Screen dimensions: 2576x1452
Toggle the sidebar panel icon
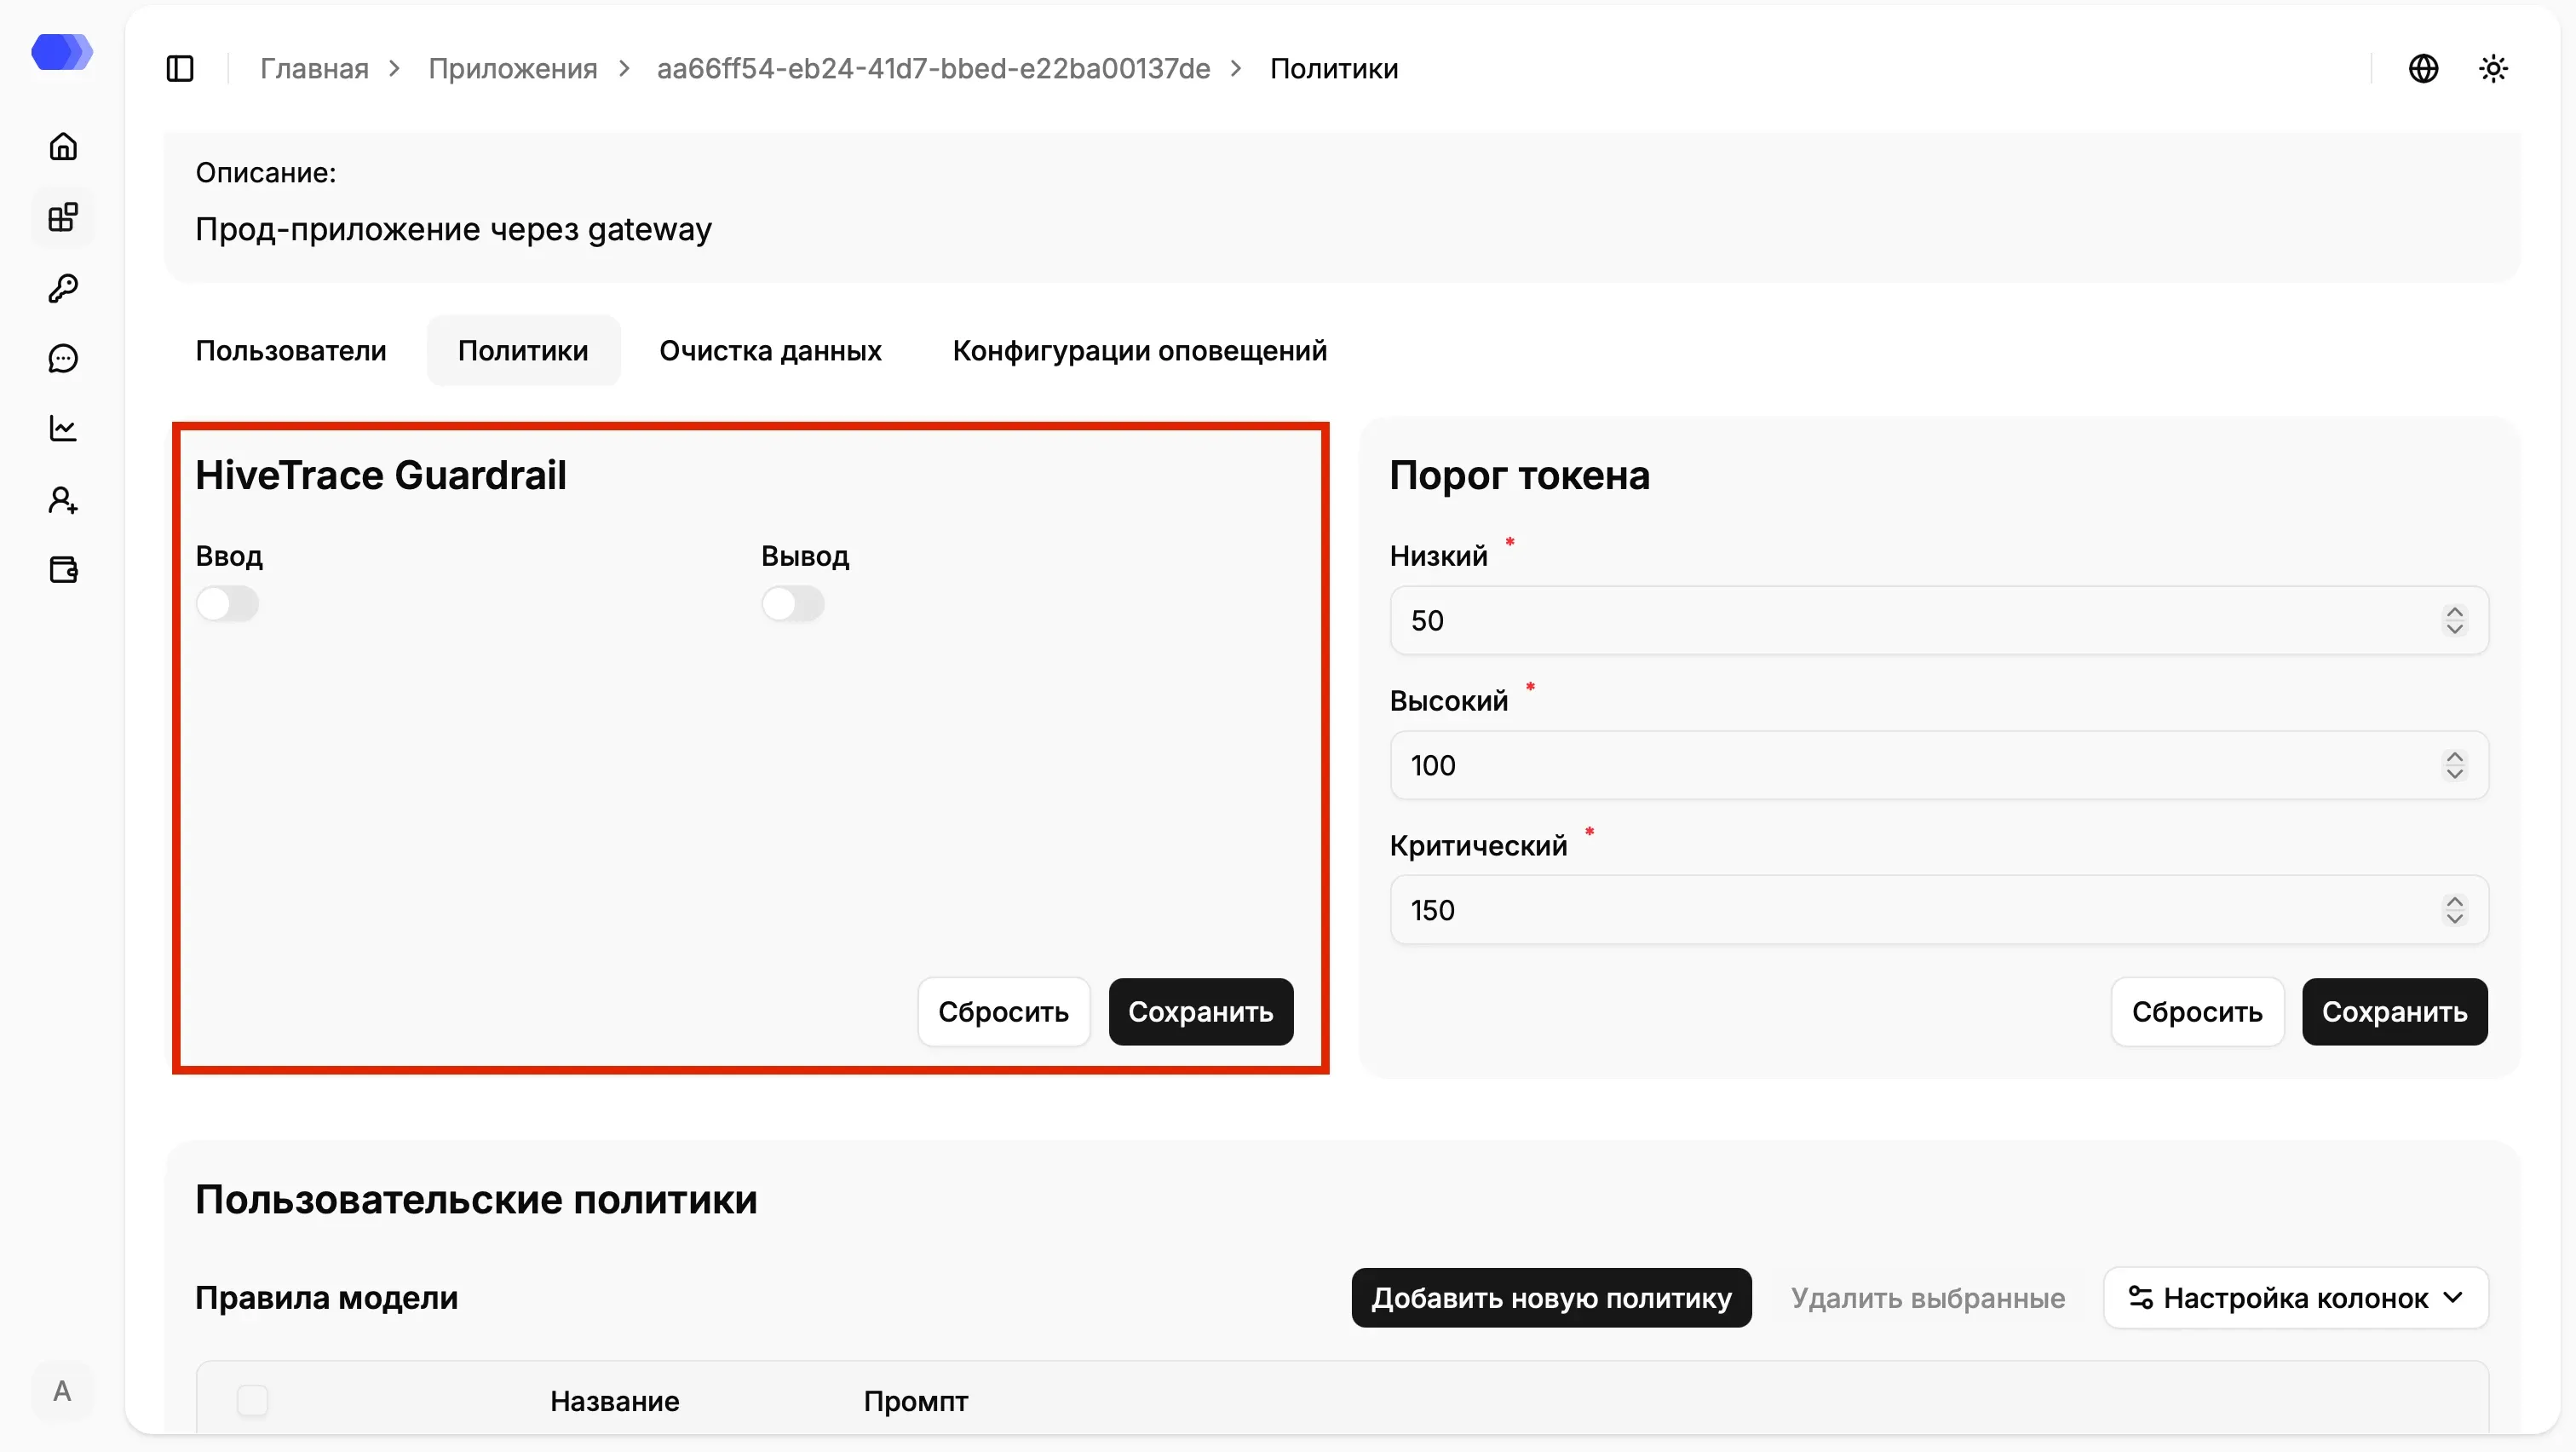(180, 69)
